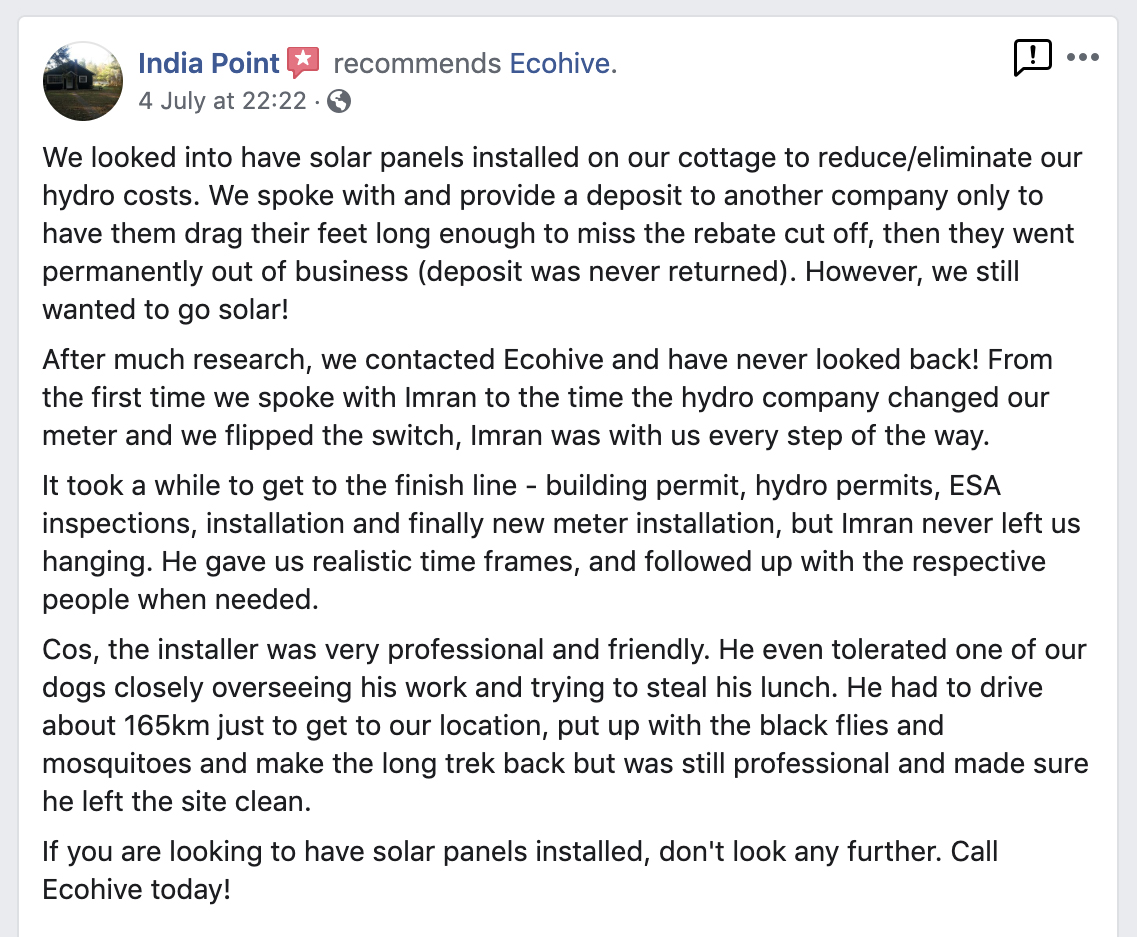Click the word recommends in the header

pyautogui.click(x=417, y=63)
